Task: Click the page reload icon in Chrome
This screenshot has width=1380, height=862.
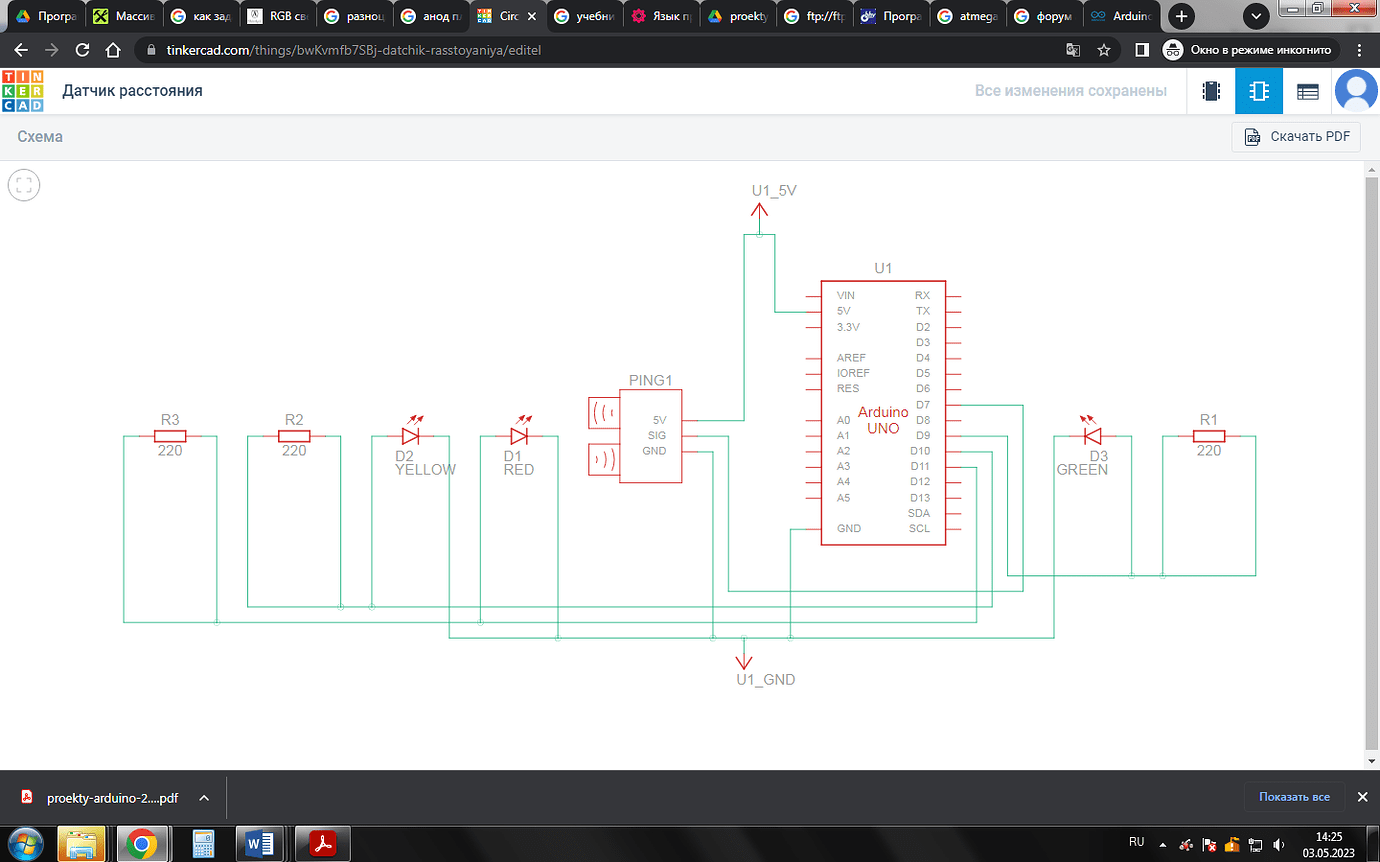Action: point(83,49)
